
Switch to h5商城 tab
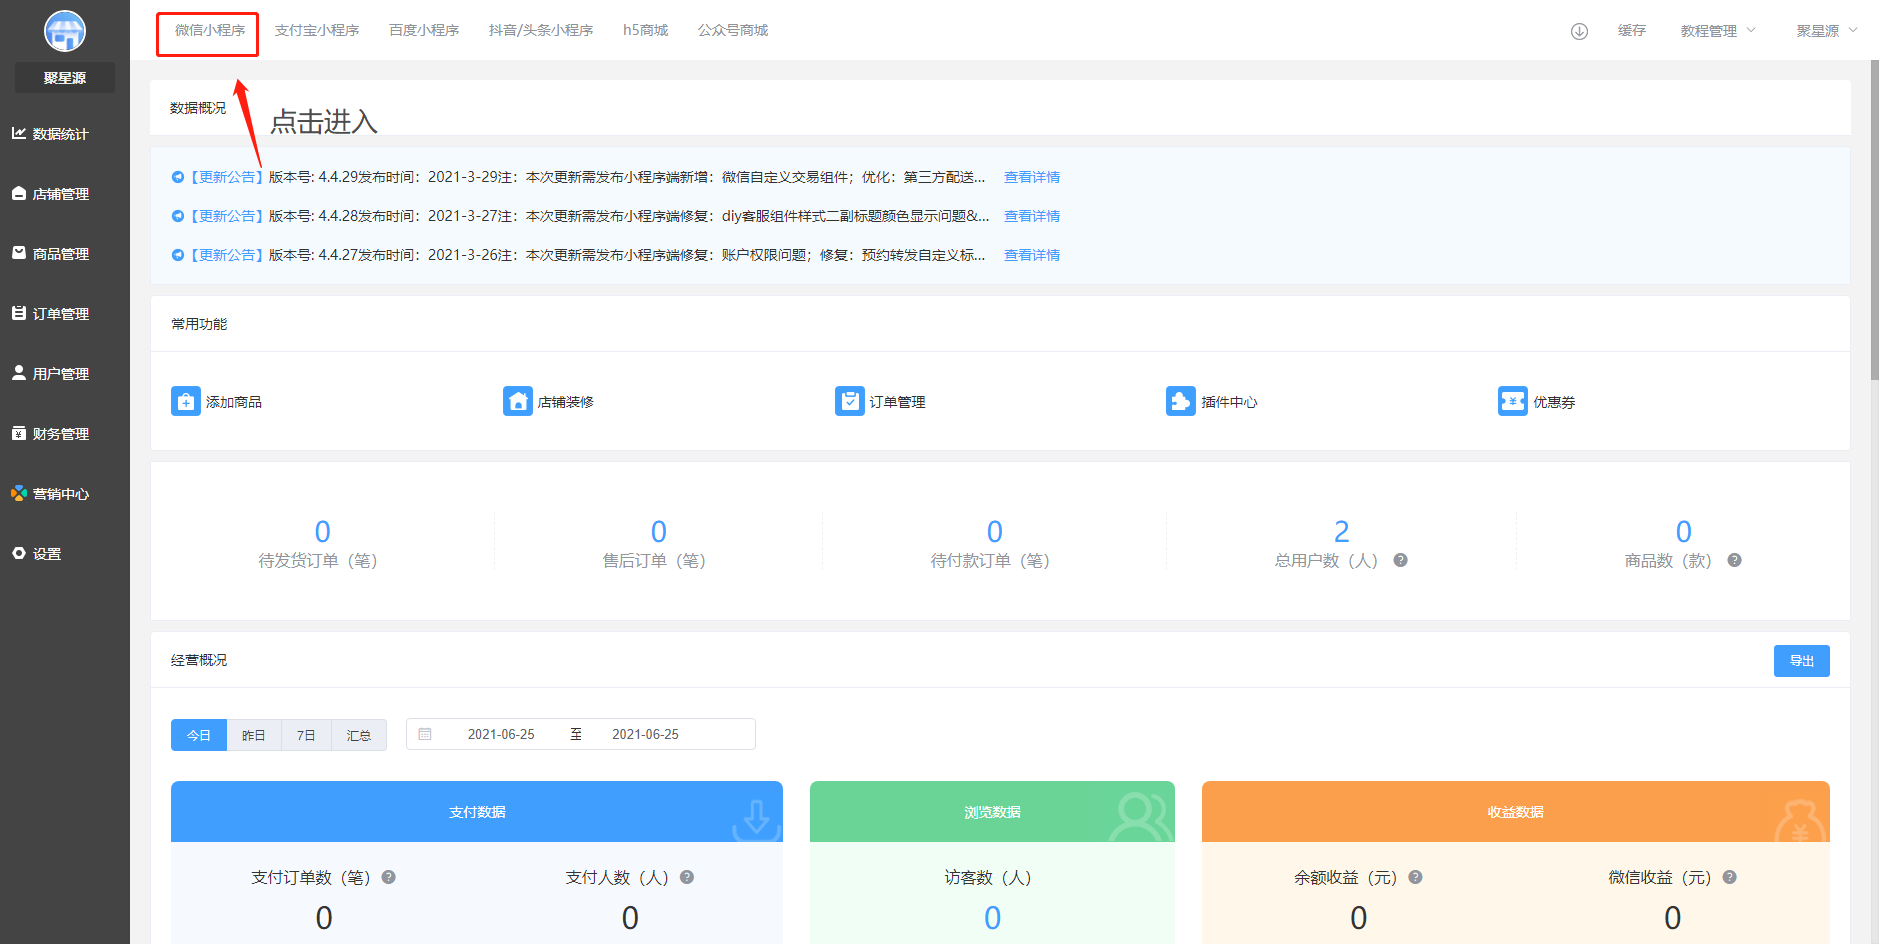click(x=645, y=30)
